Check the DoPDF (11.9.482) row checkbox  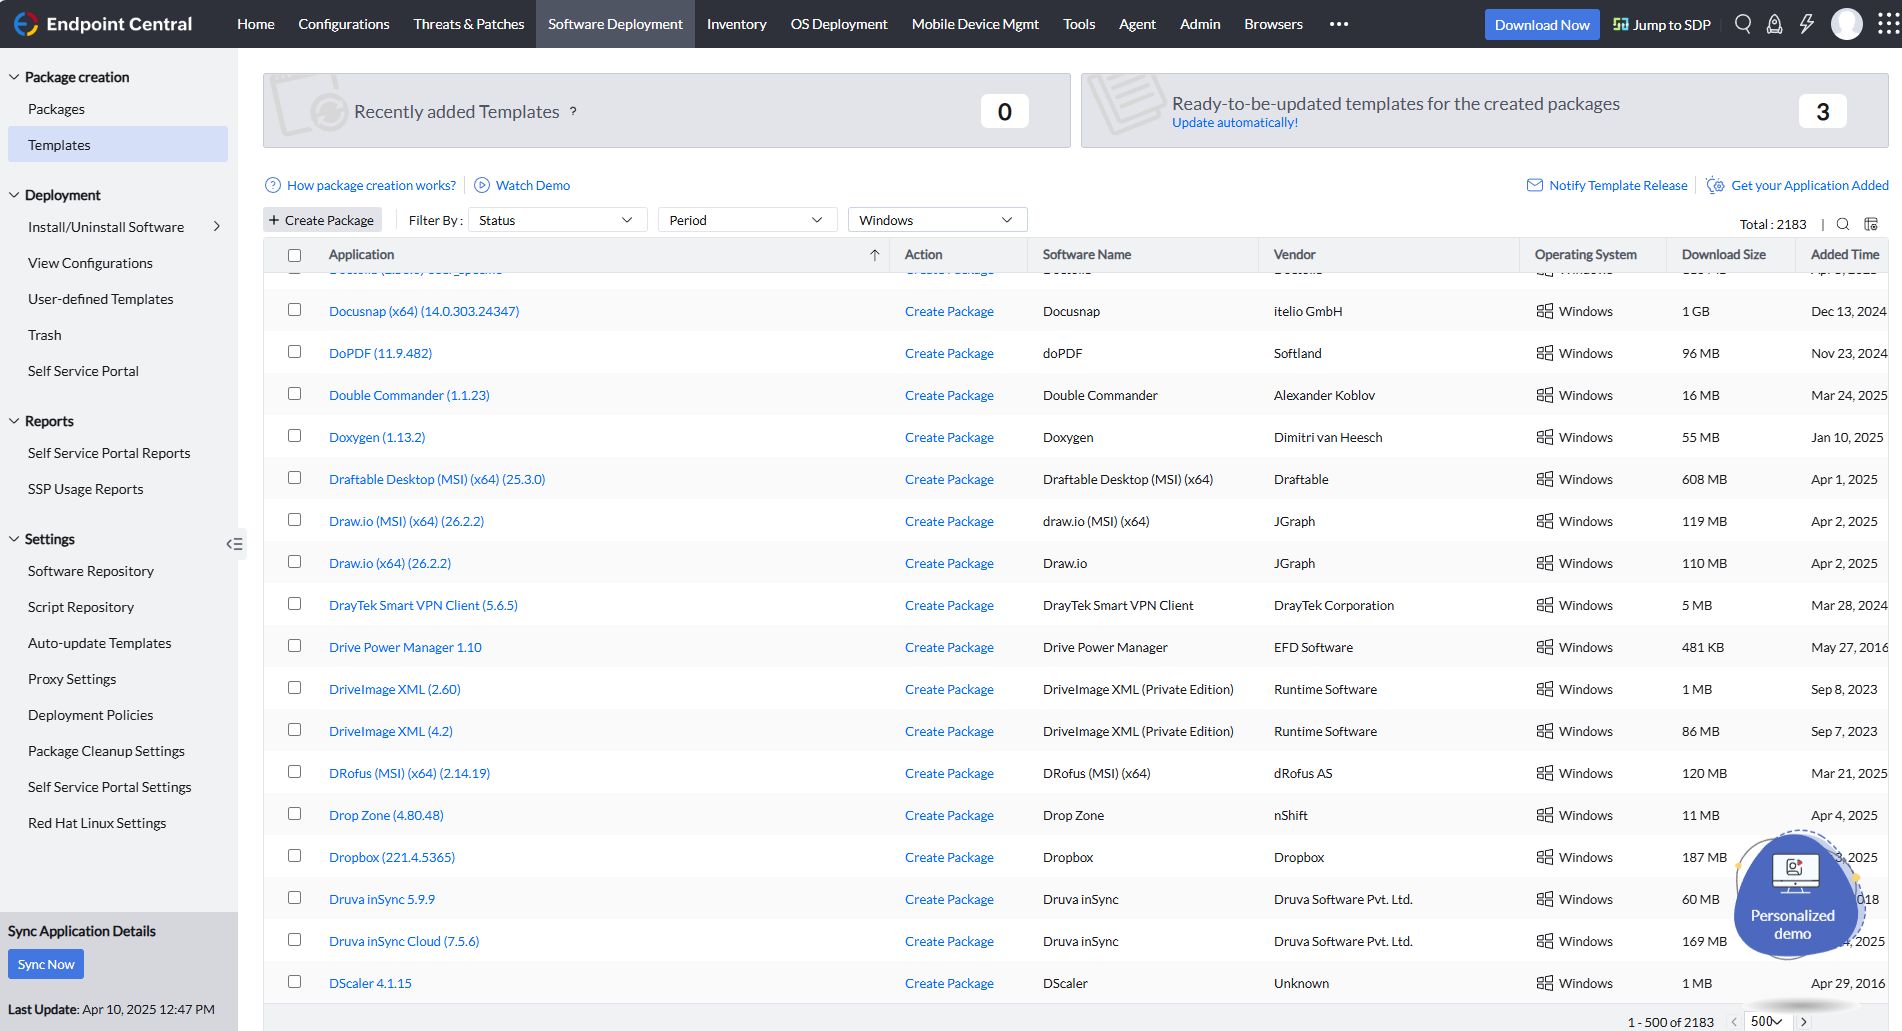click(294, 352)
